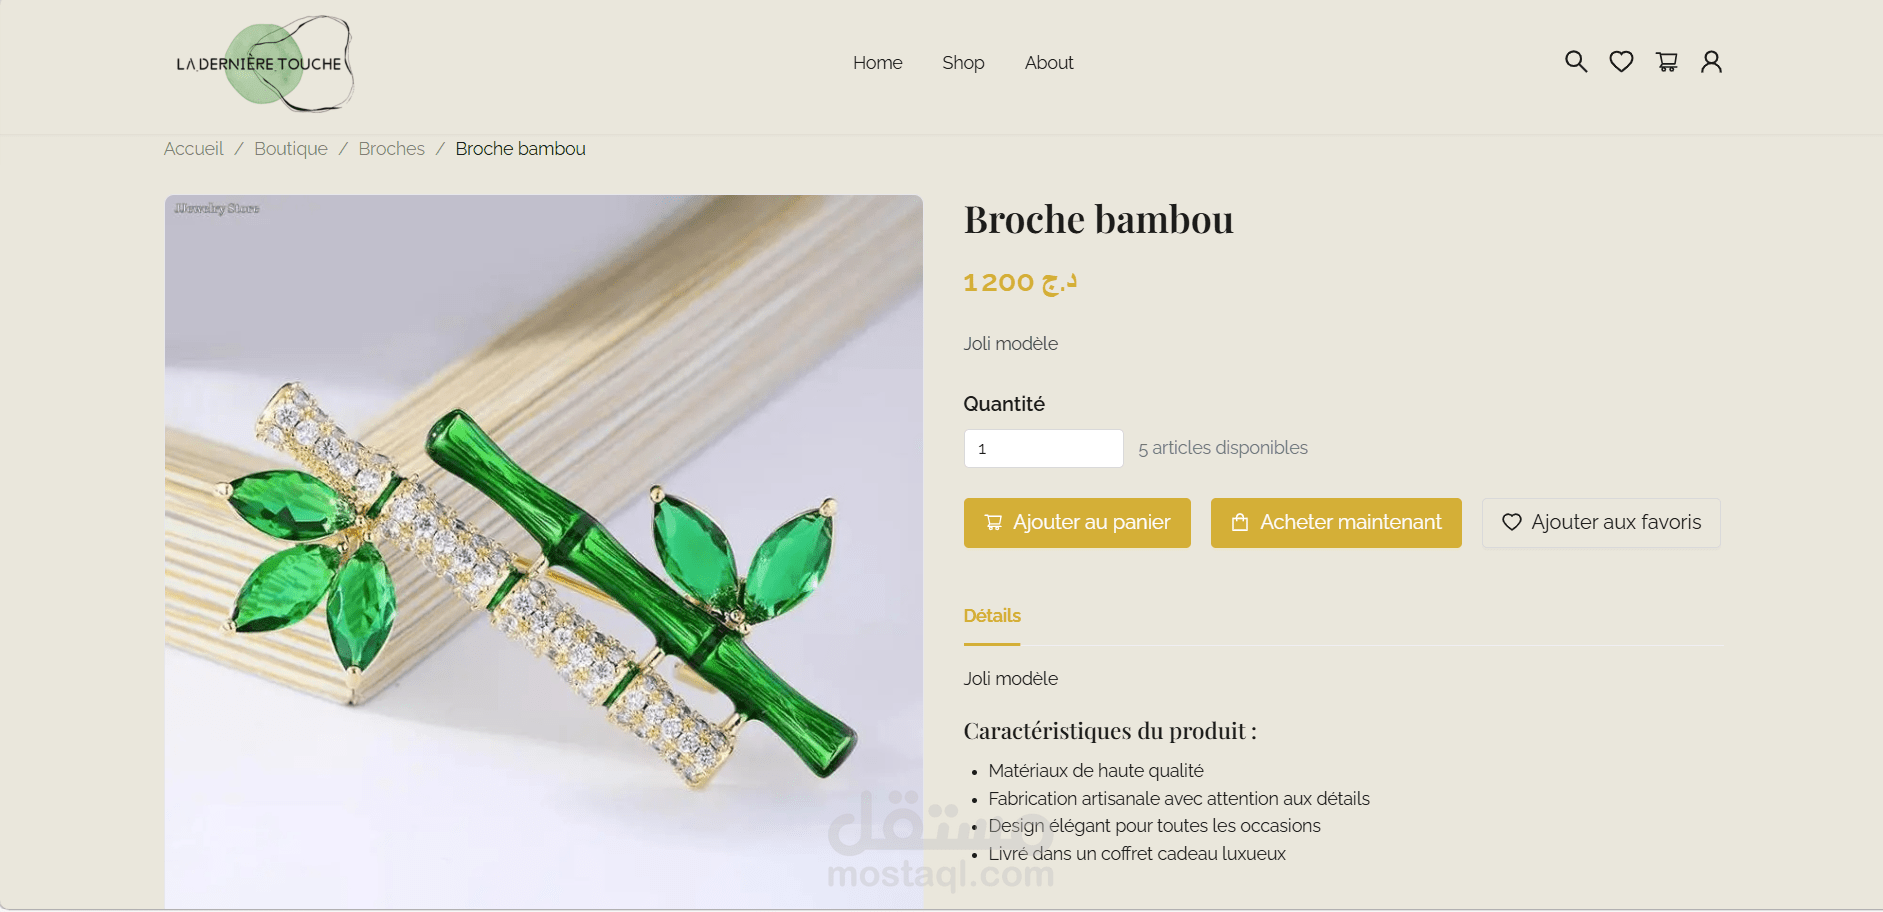The image size is (1883, 912).
Task: Open the search magnifier icon
Action: click(x=1576, y=62)
